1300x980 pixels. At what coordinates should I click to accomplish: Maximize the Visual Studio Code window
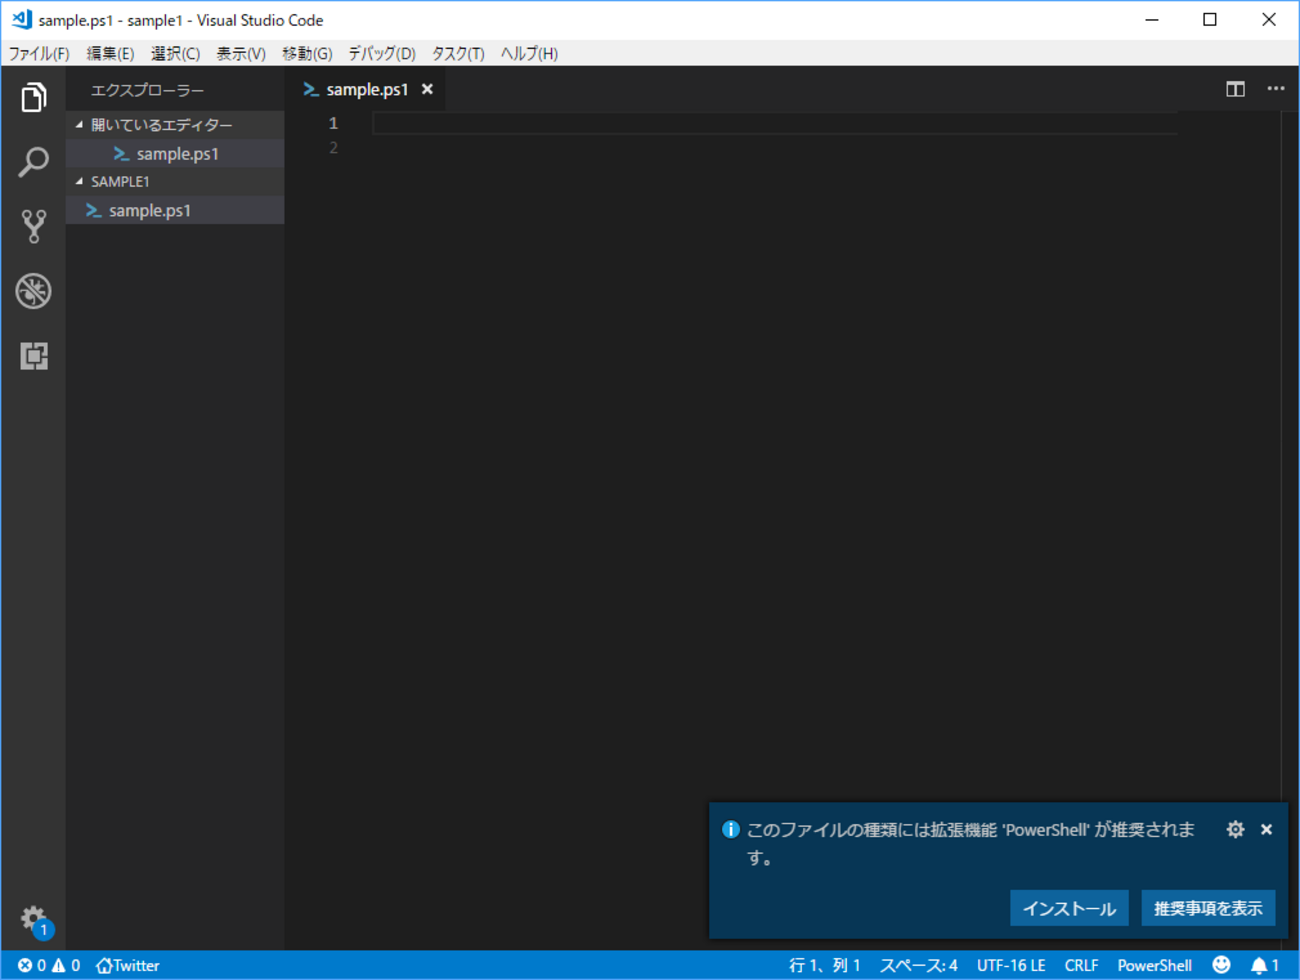coord(1210,20)
